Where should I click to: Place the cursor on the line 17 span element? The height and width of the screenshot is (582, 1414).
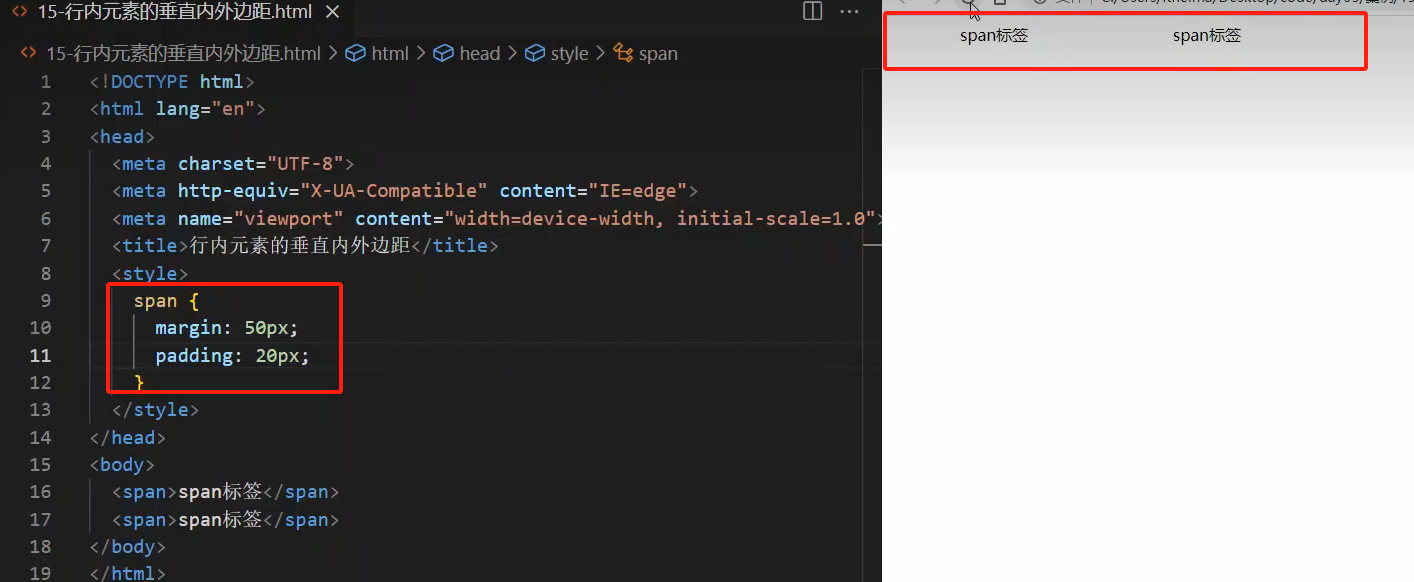pos(226,519)
